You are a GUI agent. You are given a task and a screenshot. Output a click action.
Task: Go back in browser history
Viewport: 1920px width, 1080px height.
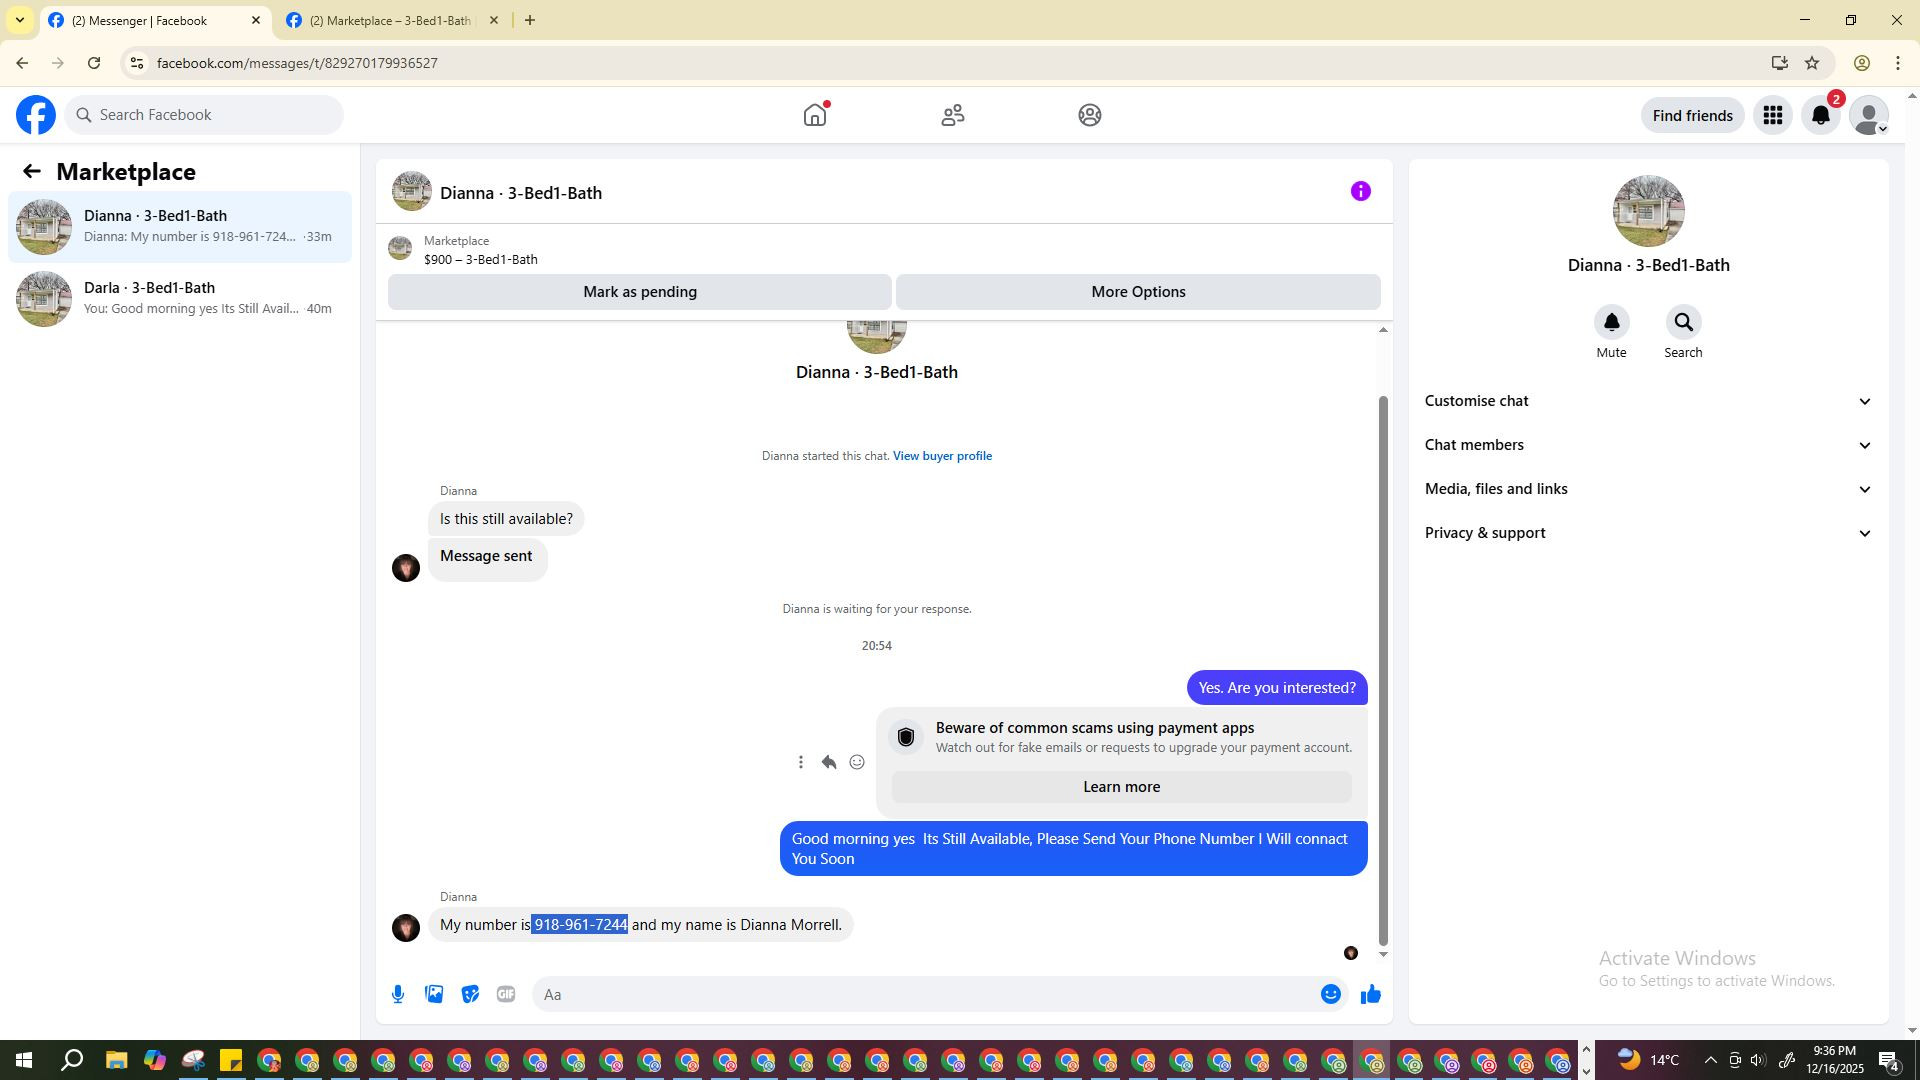coord(22,63)
